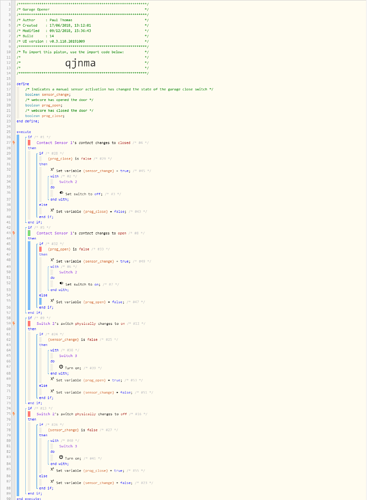Click the 'define' keyword at the variables section
This screenshot has height=500, width=368.
click(23, 84)
